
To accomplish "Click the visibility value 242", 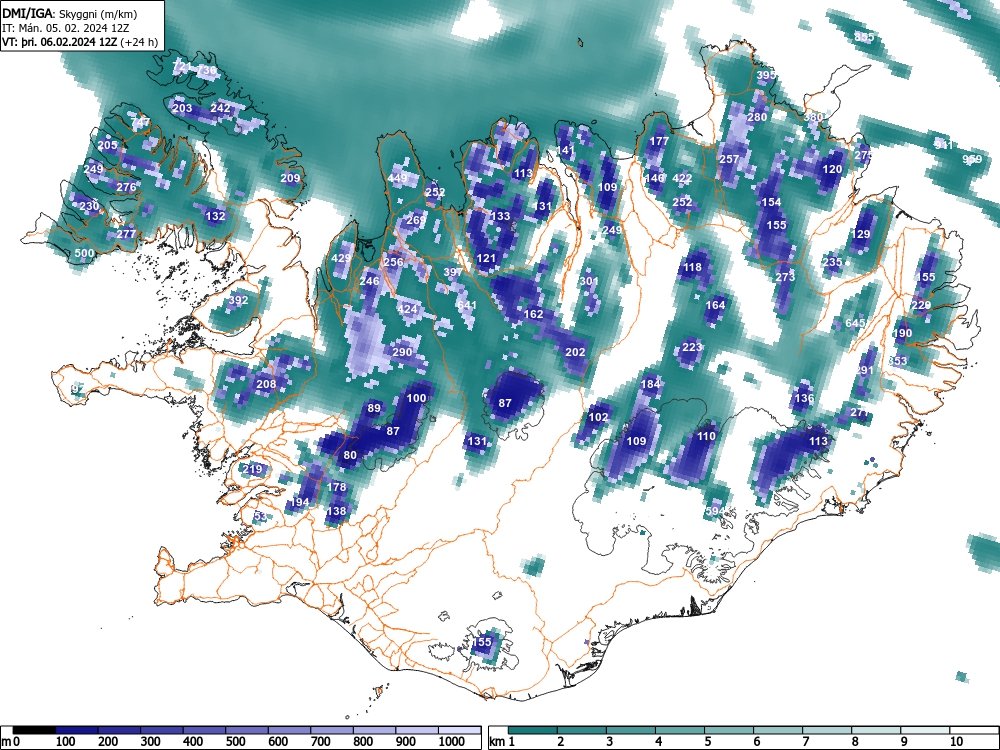I will click(x=220, y=108).
